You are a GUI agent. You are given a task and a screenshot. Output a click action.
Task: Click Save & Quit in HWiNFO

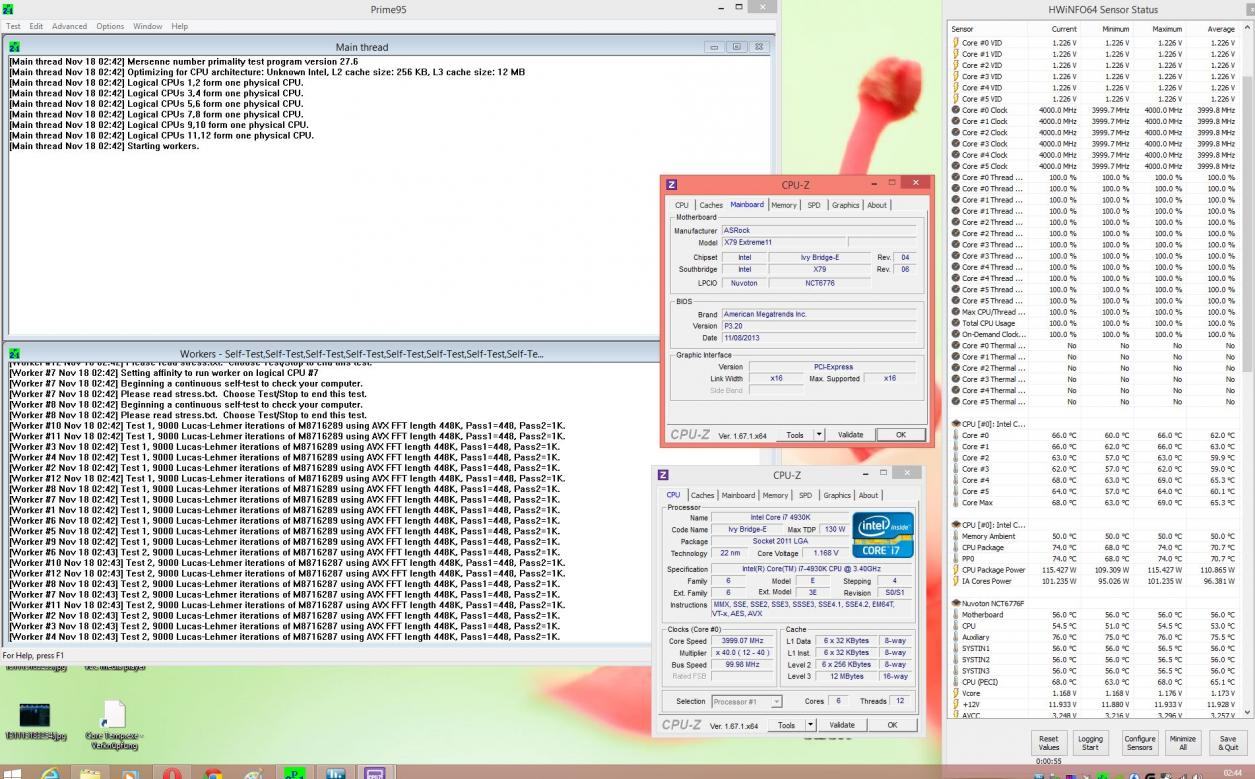pos(1228,742)
